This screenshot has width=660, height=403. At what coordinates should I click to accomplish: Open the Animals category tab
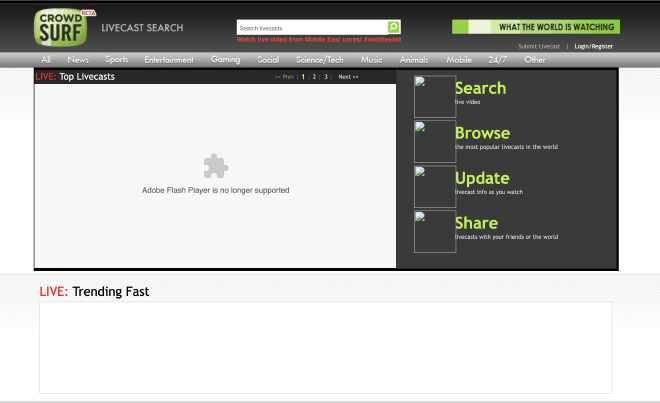click(x=414, y=60)
